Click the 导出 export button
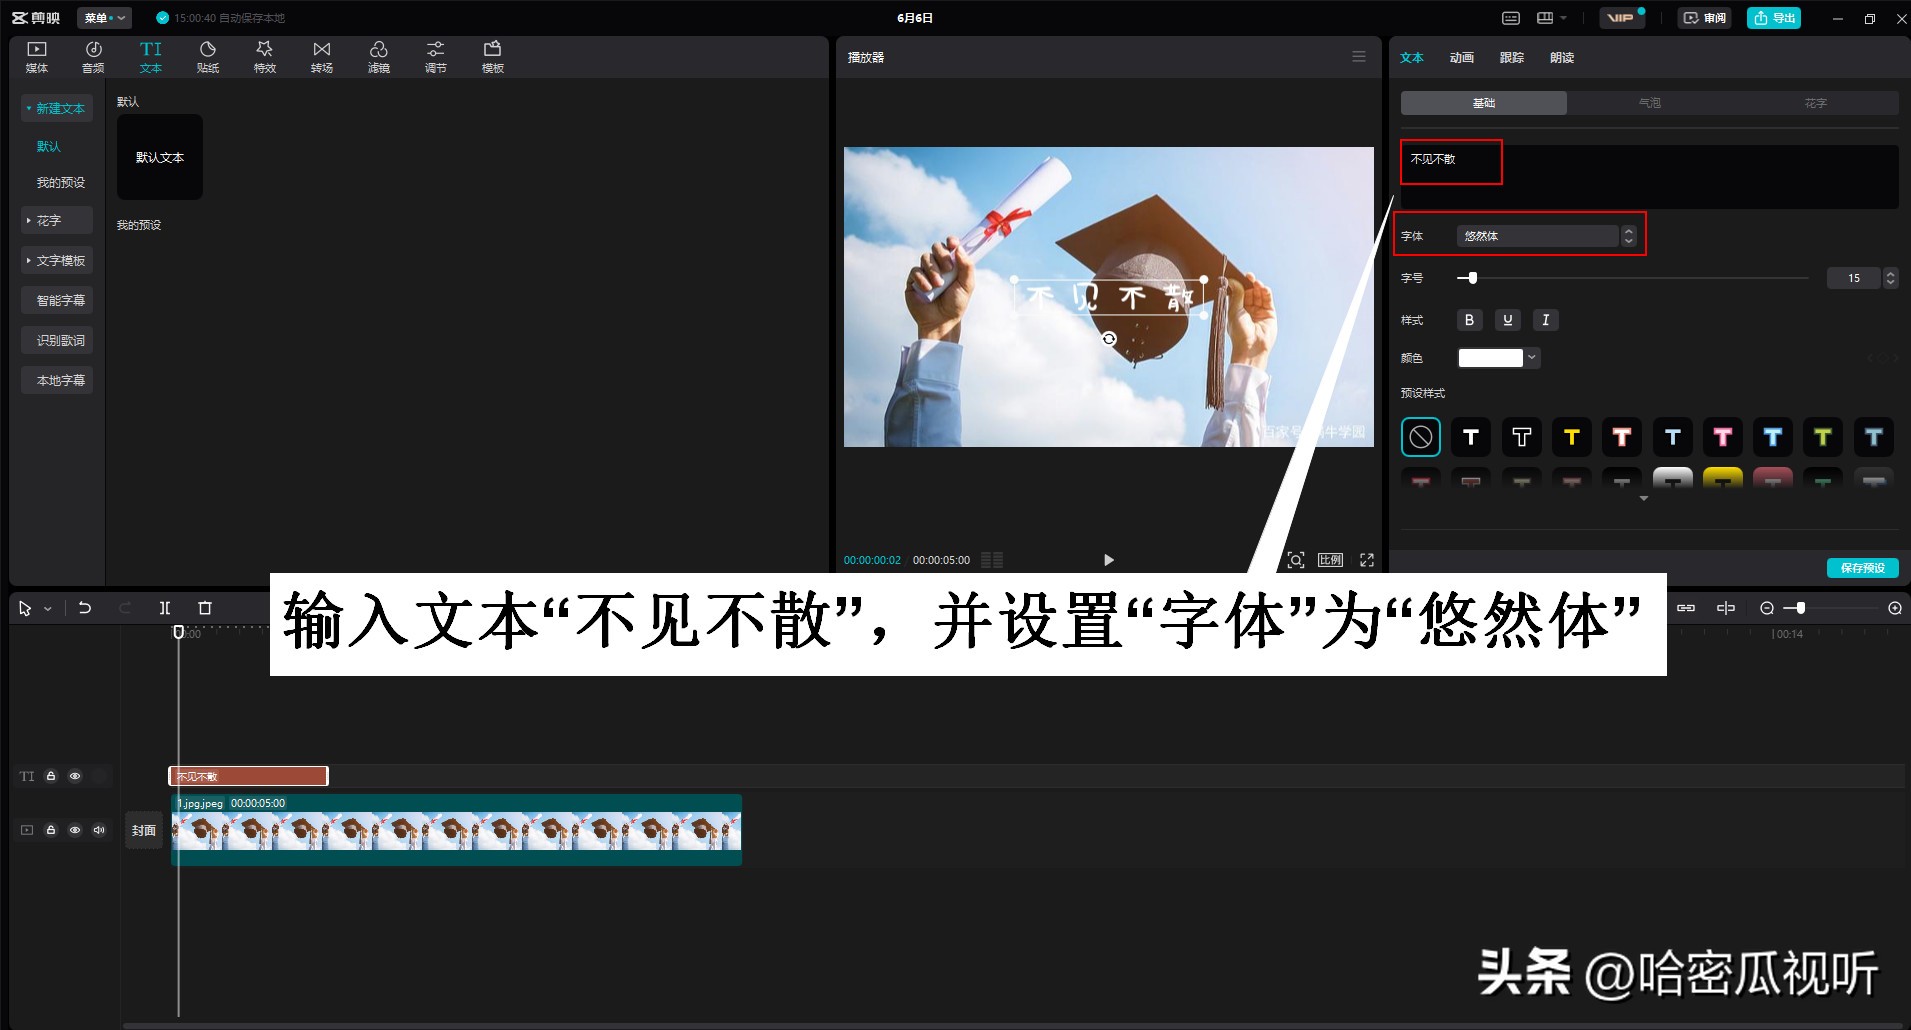 1773,17
